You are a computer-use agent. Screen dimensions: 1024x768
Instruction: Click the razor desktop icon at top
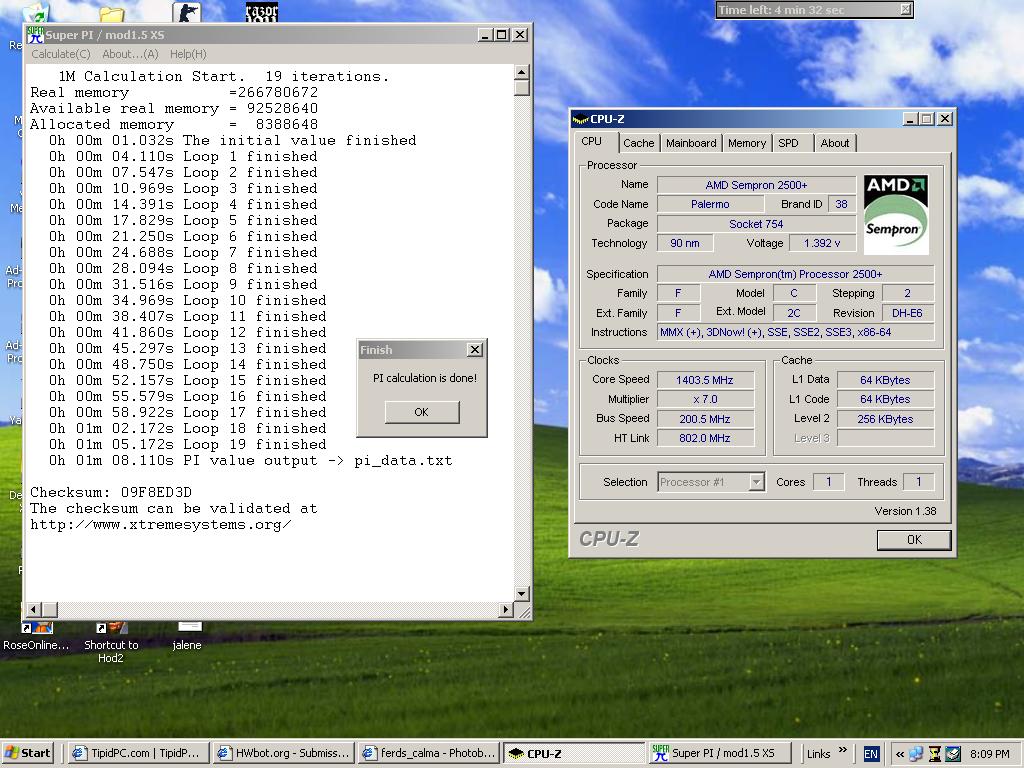[x=261, y=11]
